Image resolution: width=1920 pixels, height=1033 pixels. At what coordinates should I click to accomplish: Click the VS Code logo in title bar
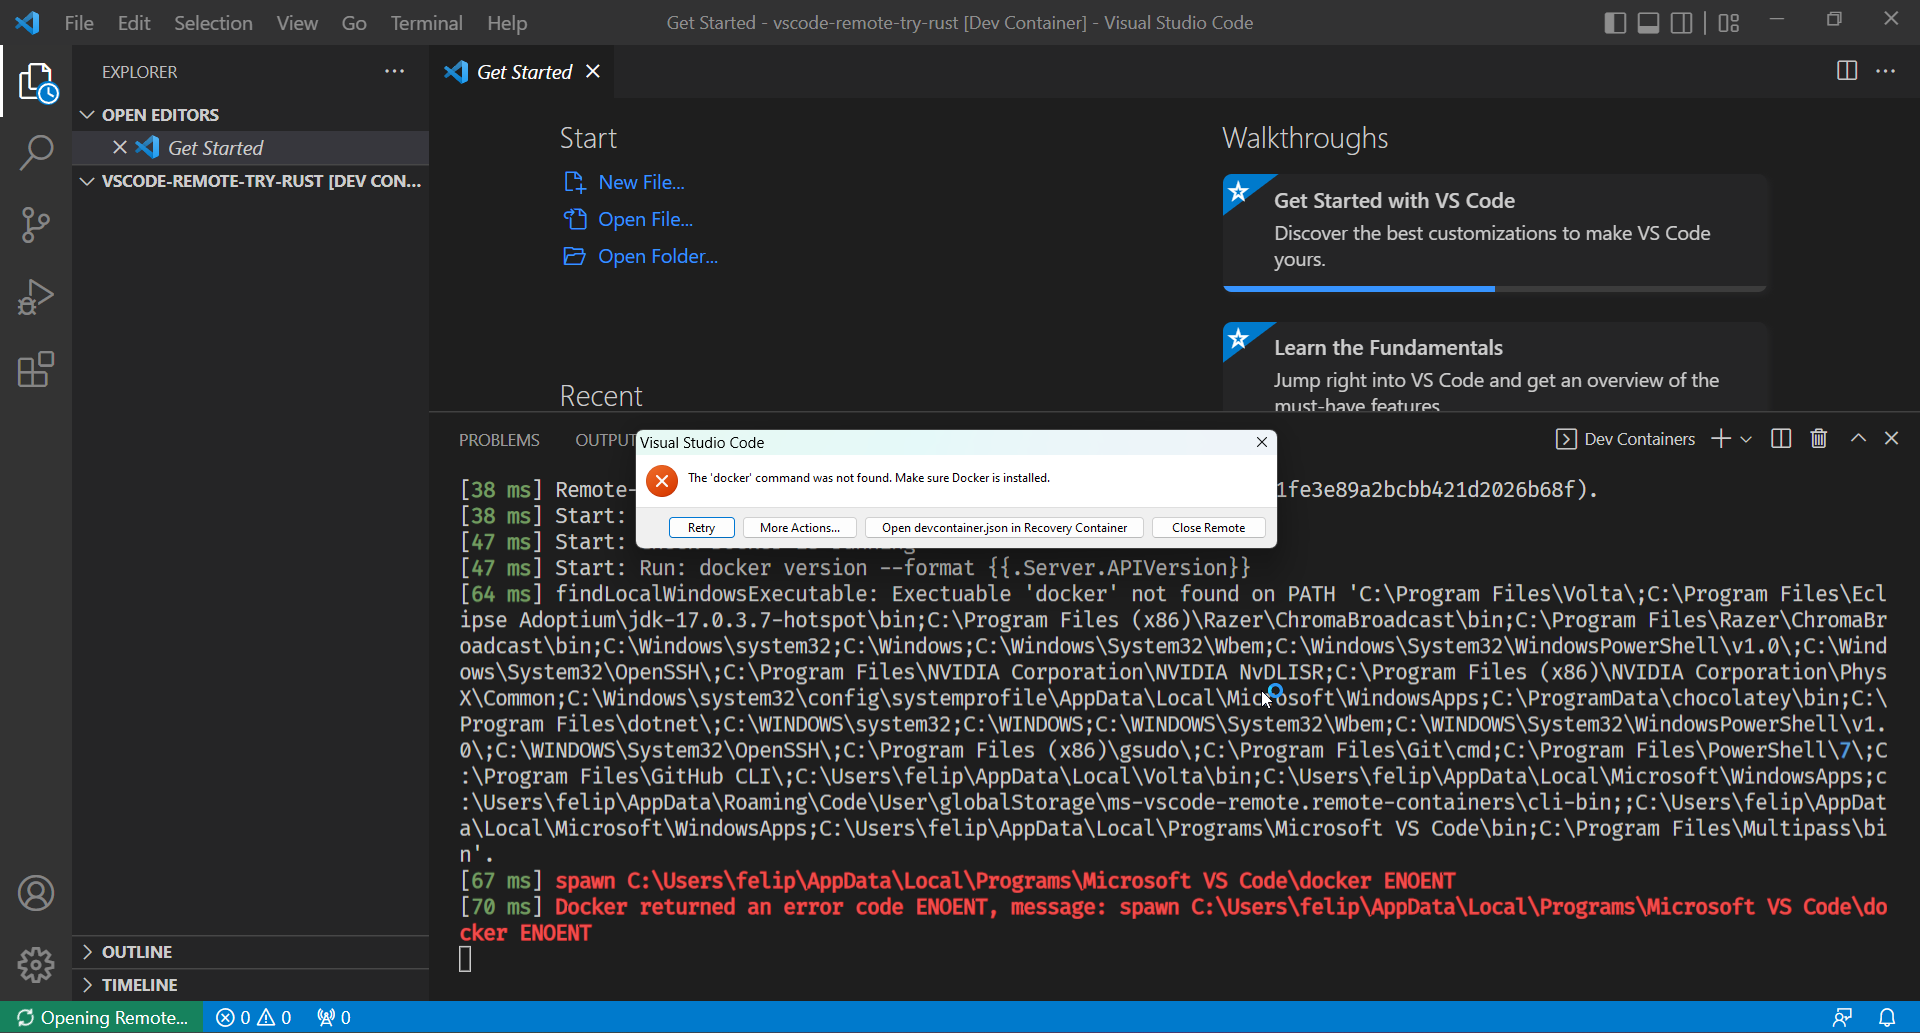[28, 22]
